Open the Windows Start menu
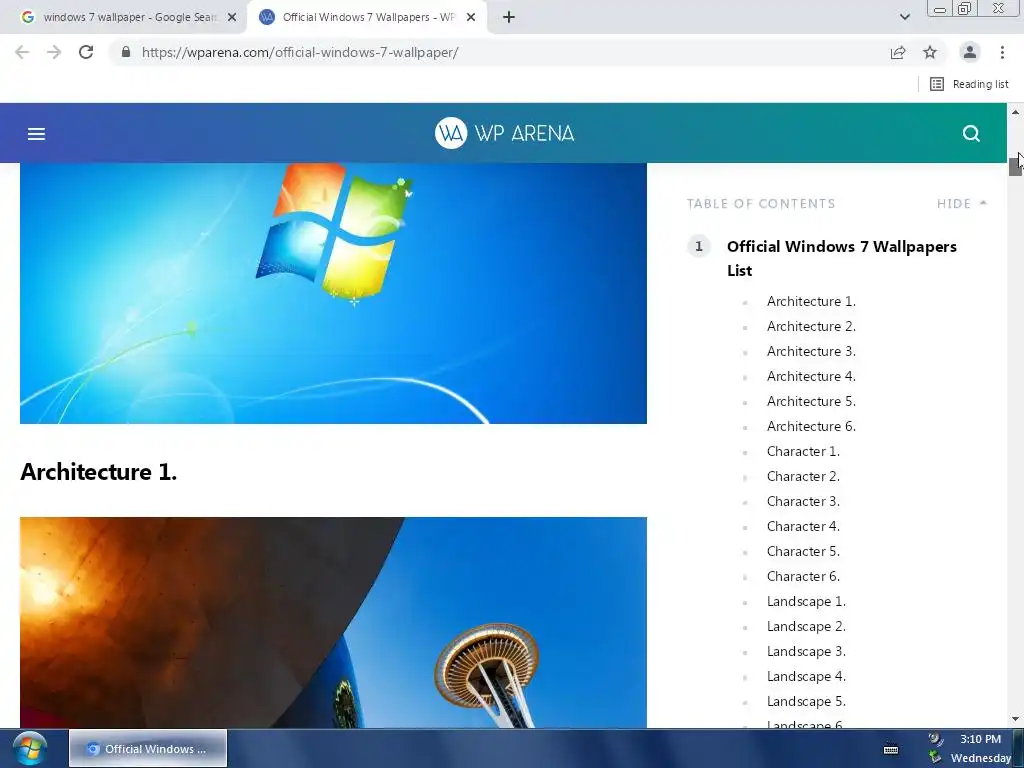This screenshot has width=1024, height=768. pos(30,748)
